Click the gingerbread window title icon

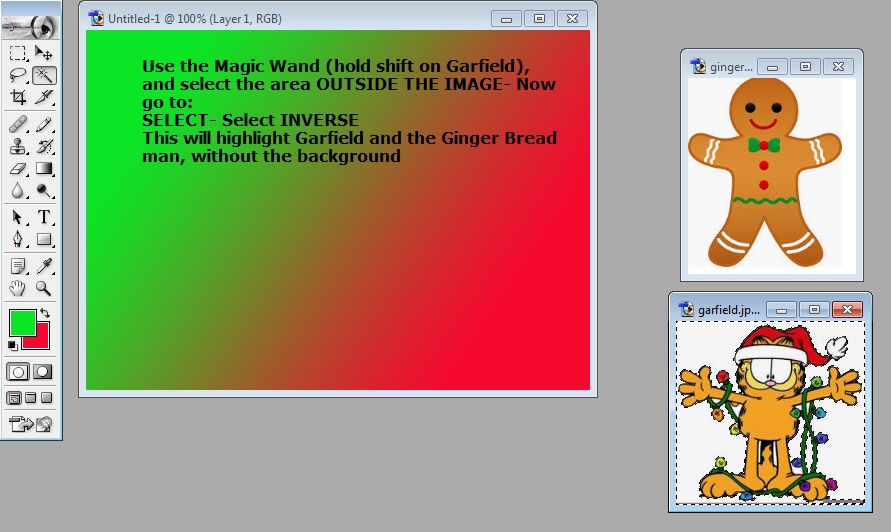point(698,66)
